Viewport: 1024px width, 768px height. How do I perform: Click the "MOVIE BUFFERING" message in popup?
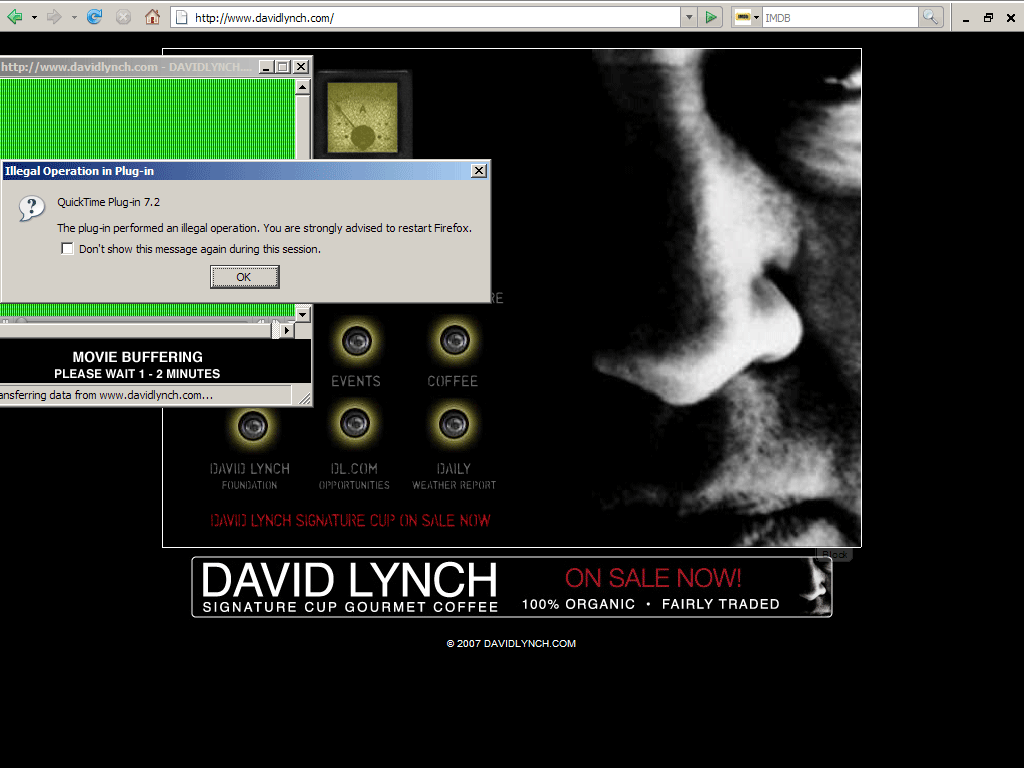pos(138,357)
